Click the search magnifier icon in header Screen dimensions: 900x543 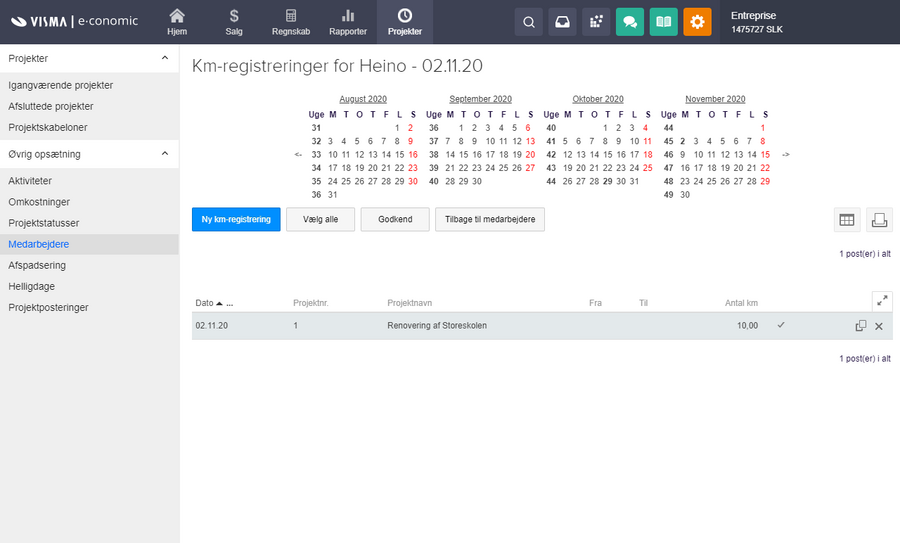529,22
